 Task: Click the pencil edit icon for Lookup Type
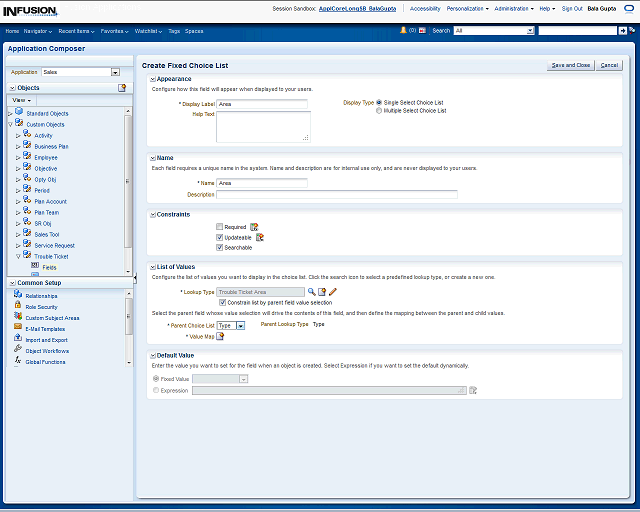(333, 291)
